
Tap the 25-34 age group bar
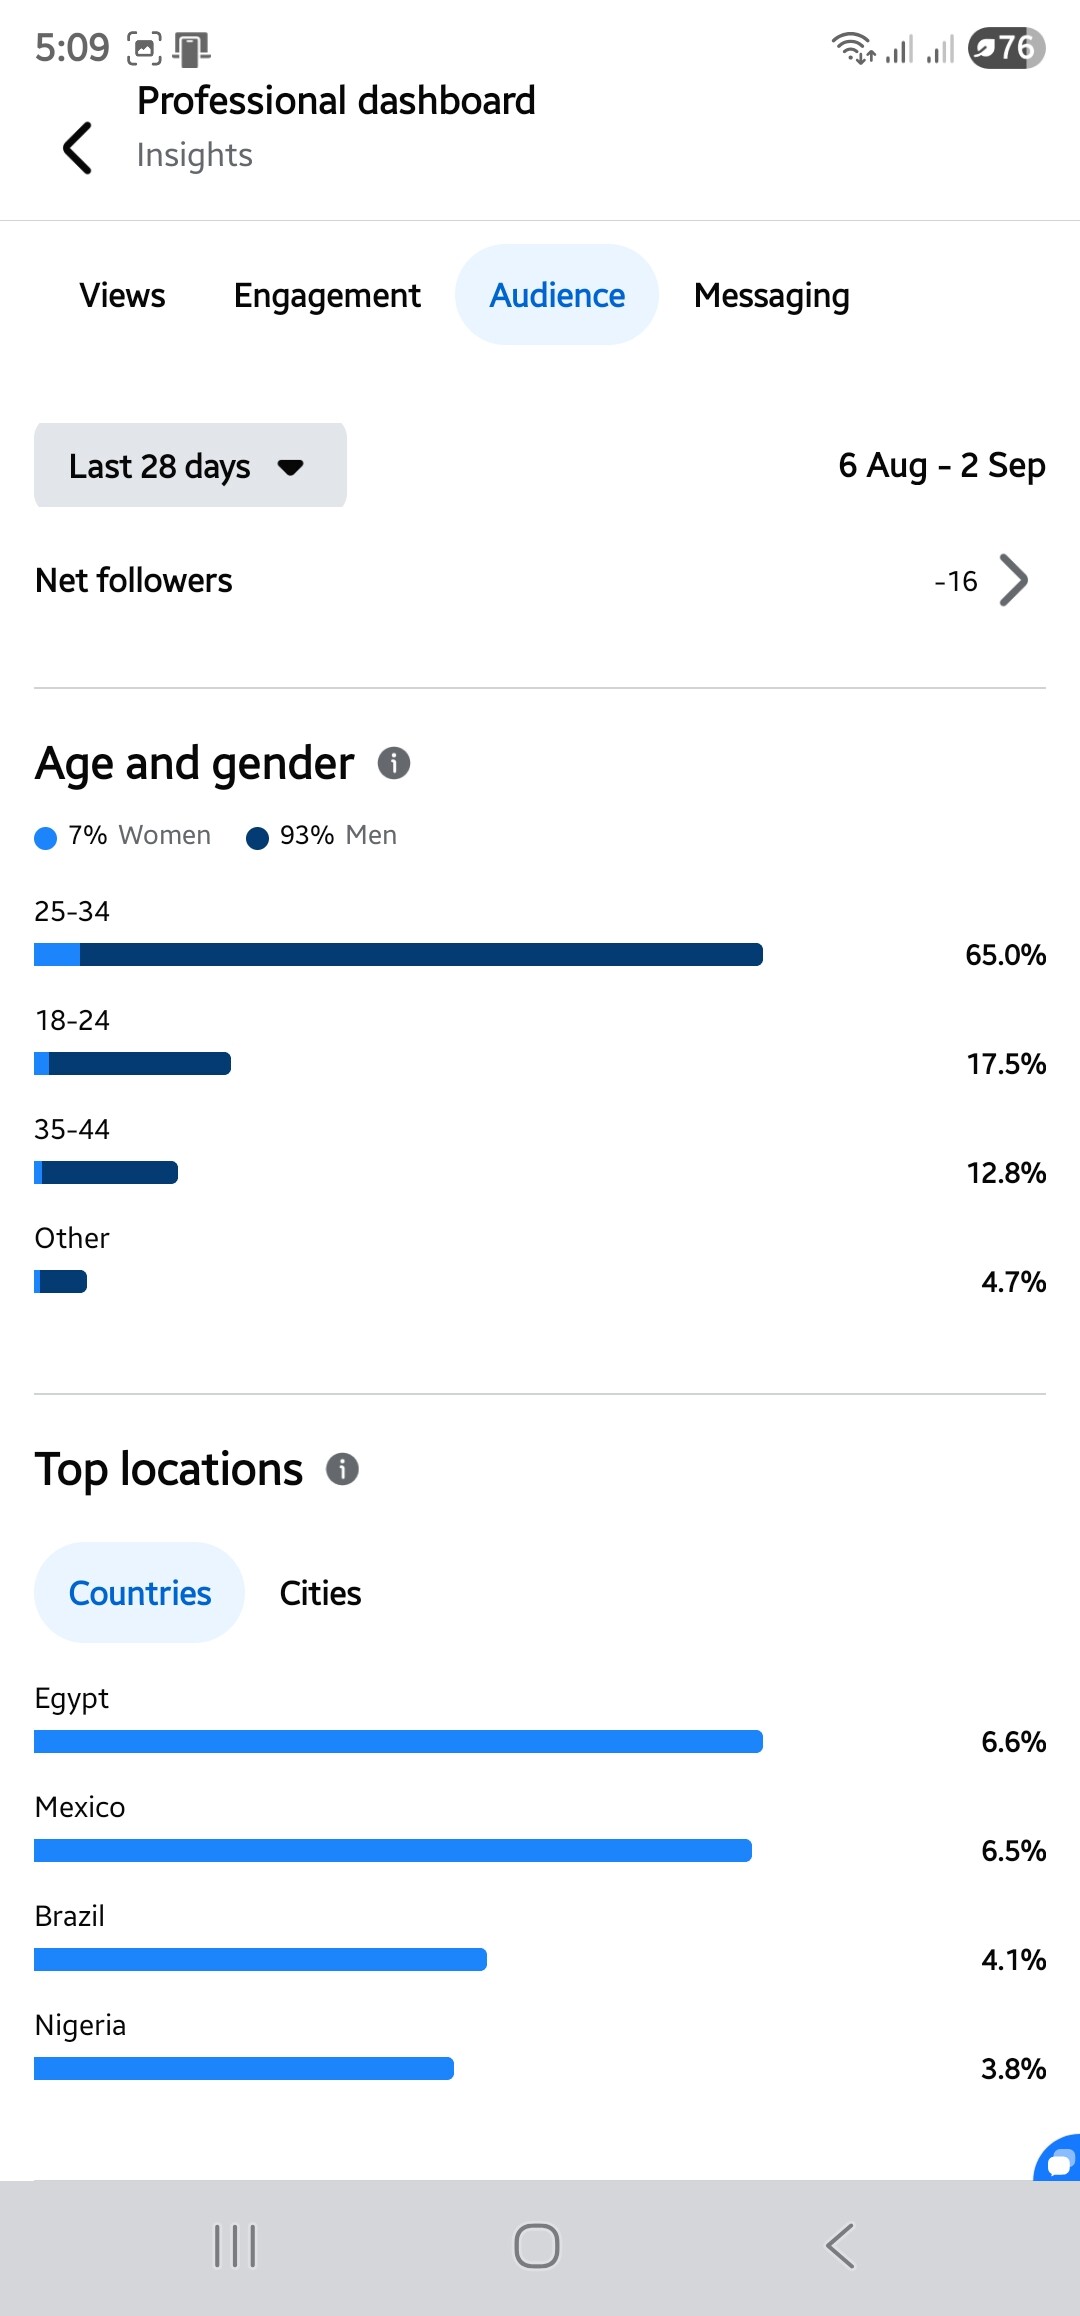click(398, 954)
